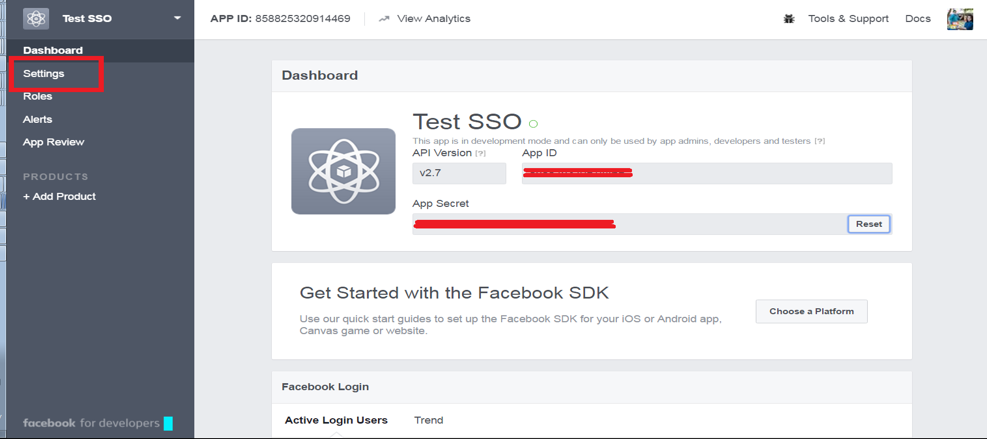The height and width of the screenshot is (439, 987).
Task: Click the View Analytics trend arrow icon
Action: click(384, 19)
